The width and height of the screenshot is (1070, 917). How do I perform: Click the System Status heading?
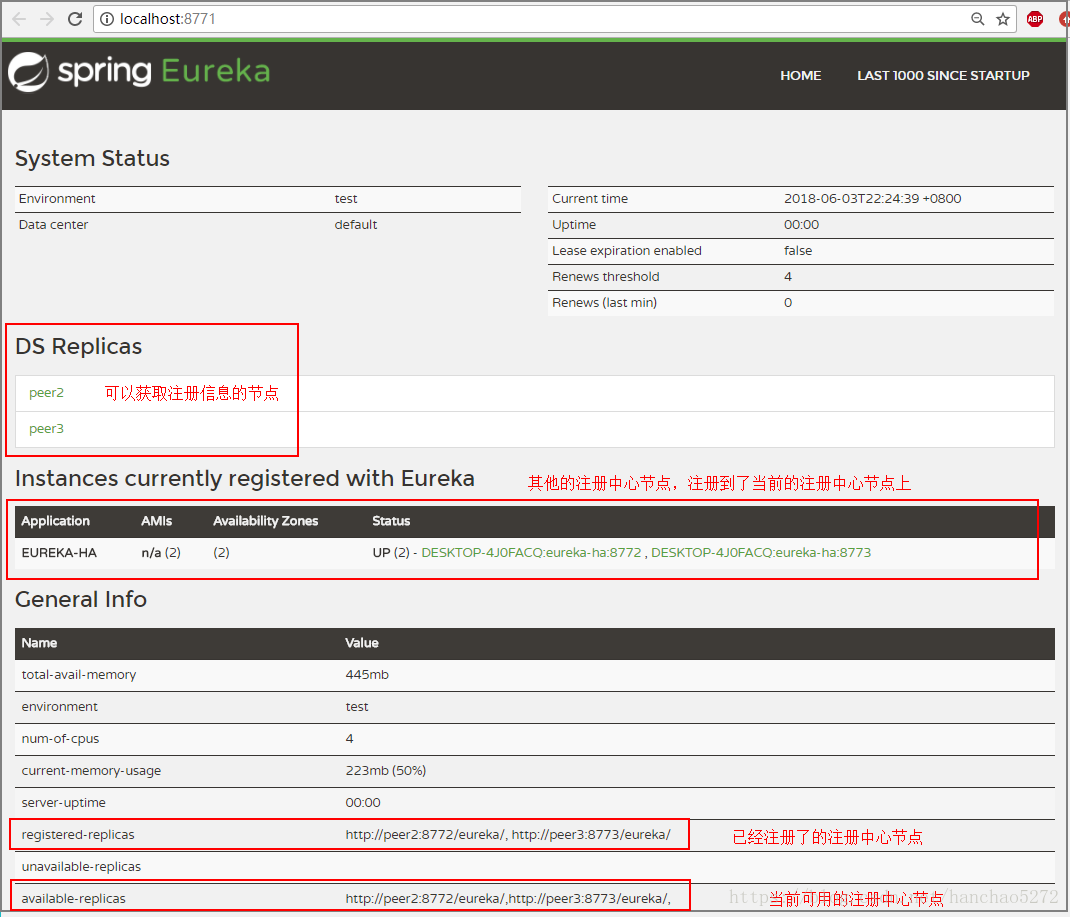point(92,158)
